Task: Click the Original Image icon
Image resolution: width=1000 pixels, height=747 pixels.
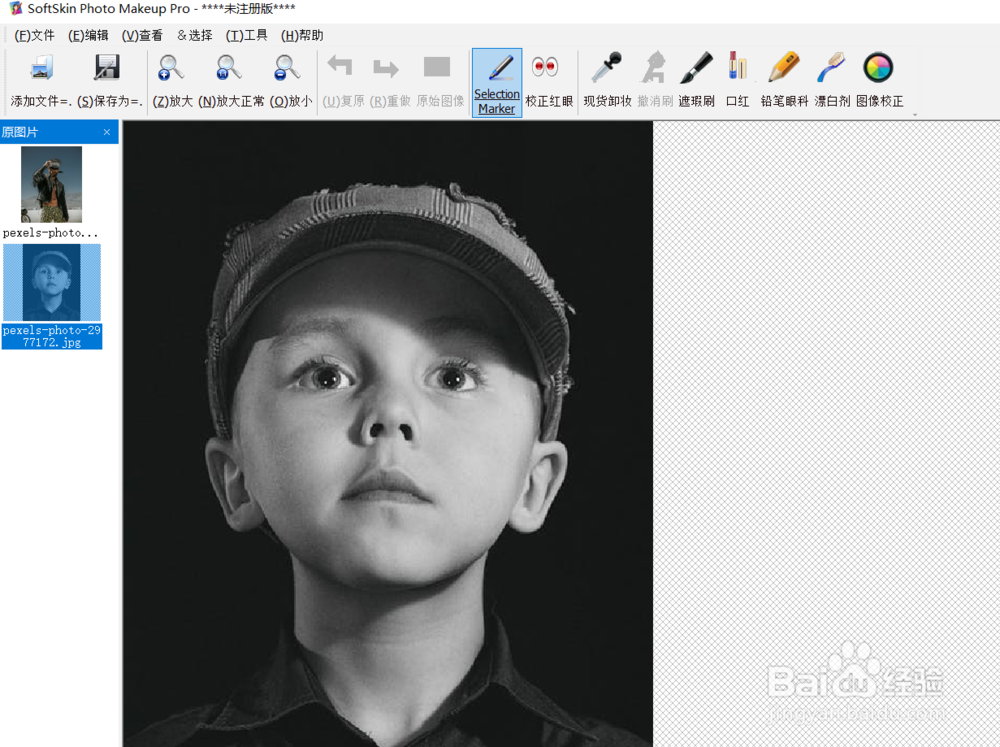Action: [x=437, y=67]
